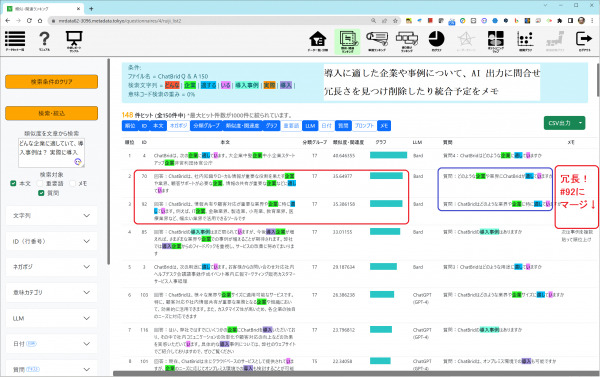Expand the 意味カテゴリ filter panel
The height and width of the screenshot is (377, 600).
(51, 292)
